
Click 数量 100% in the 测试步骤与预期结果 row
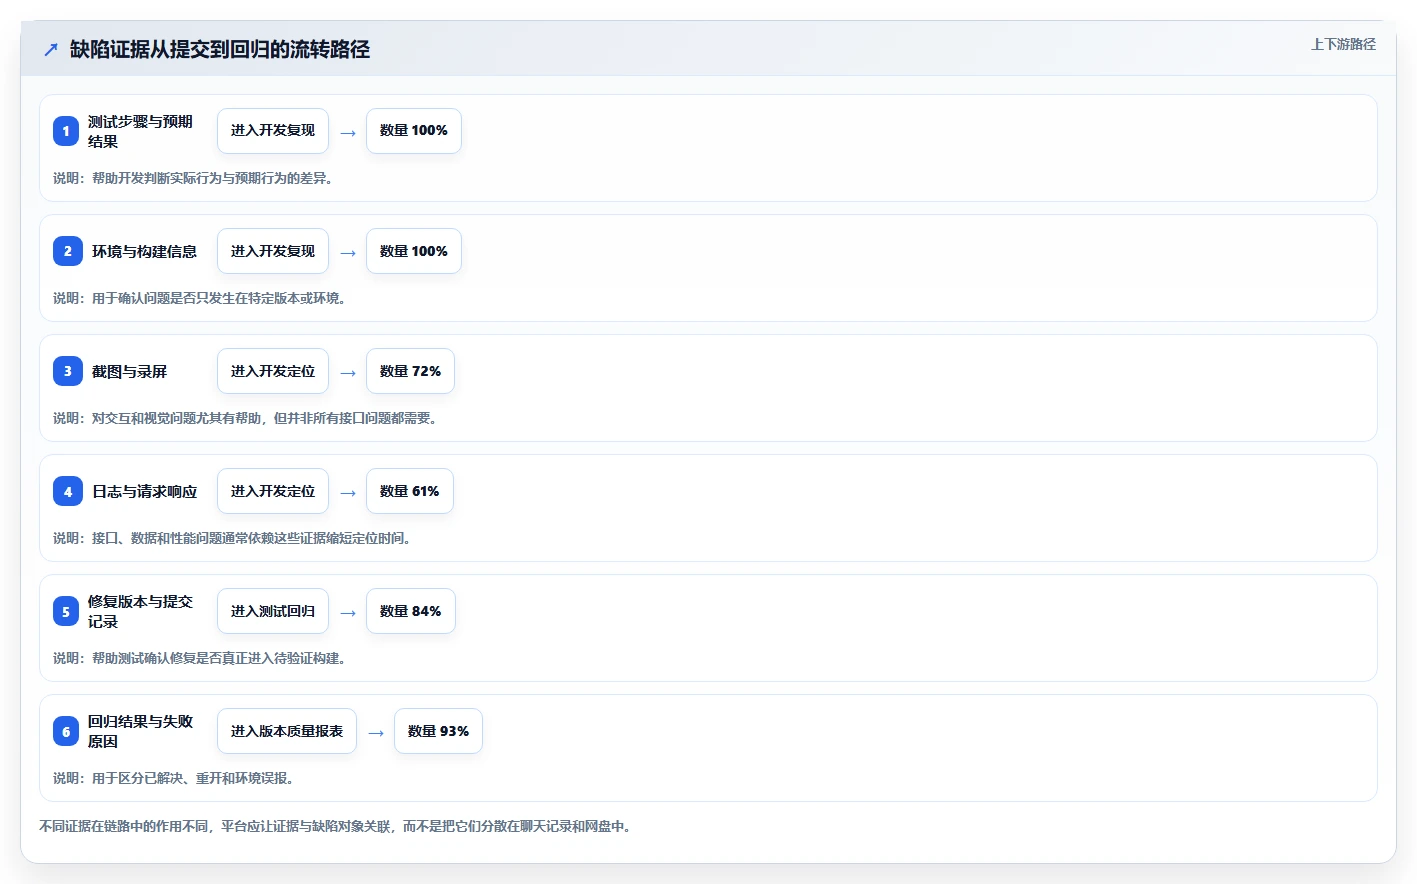click(414, 131)
